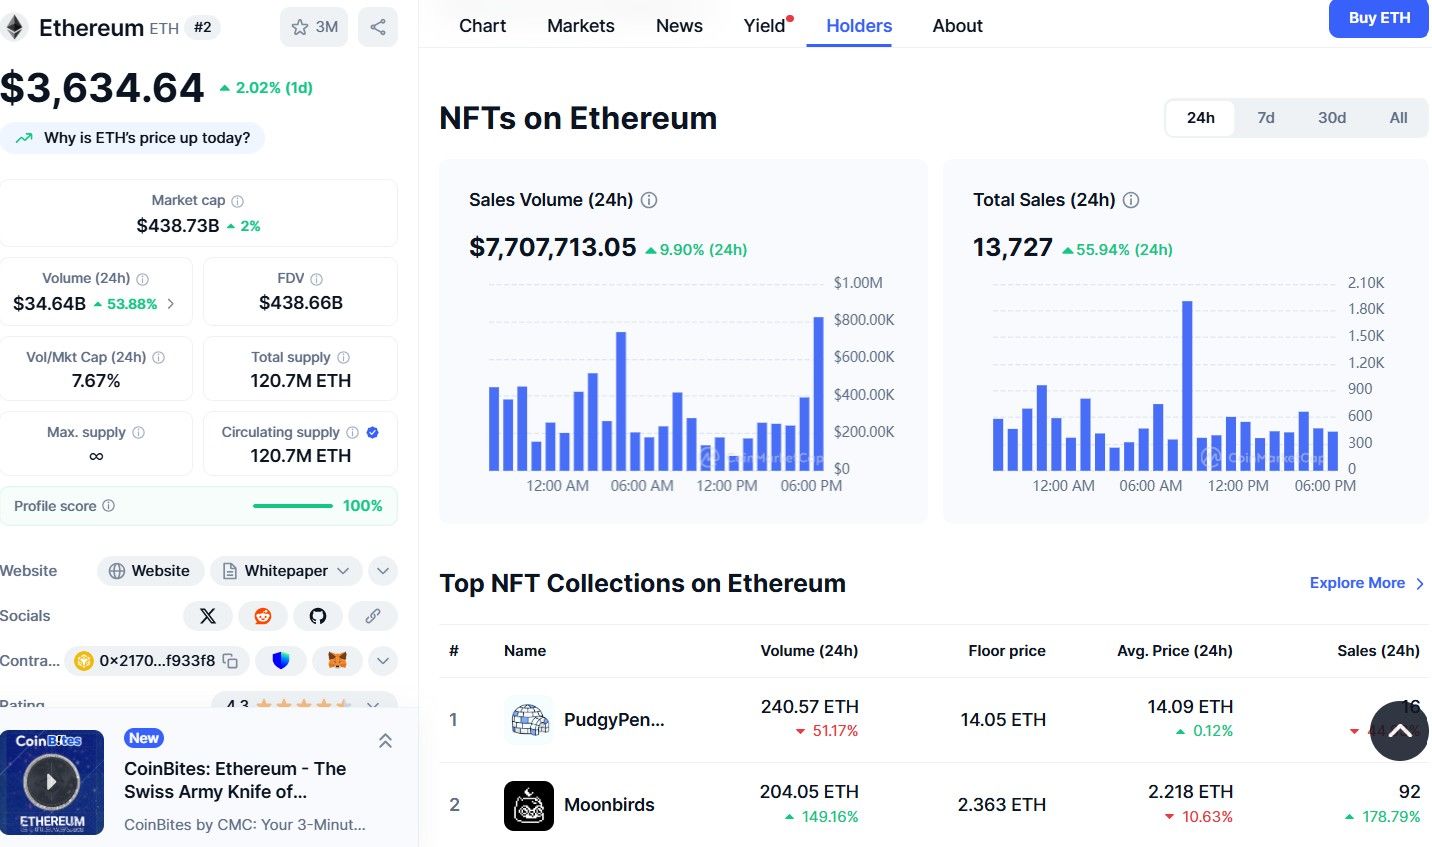Open the Markets tab

click(x=580, y=26)
